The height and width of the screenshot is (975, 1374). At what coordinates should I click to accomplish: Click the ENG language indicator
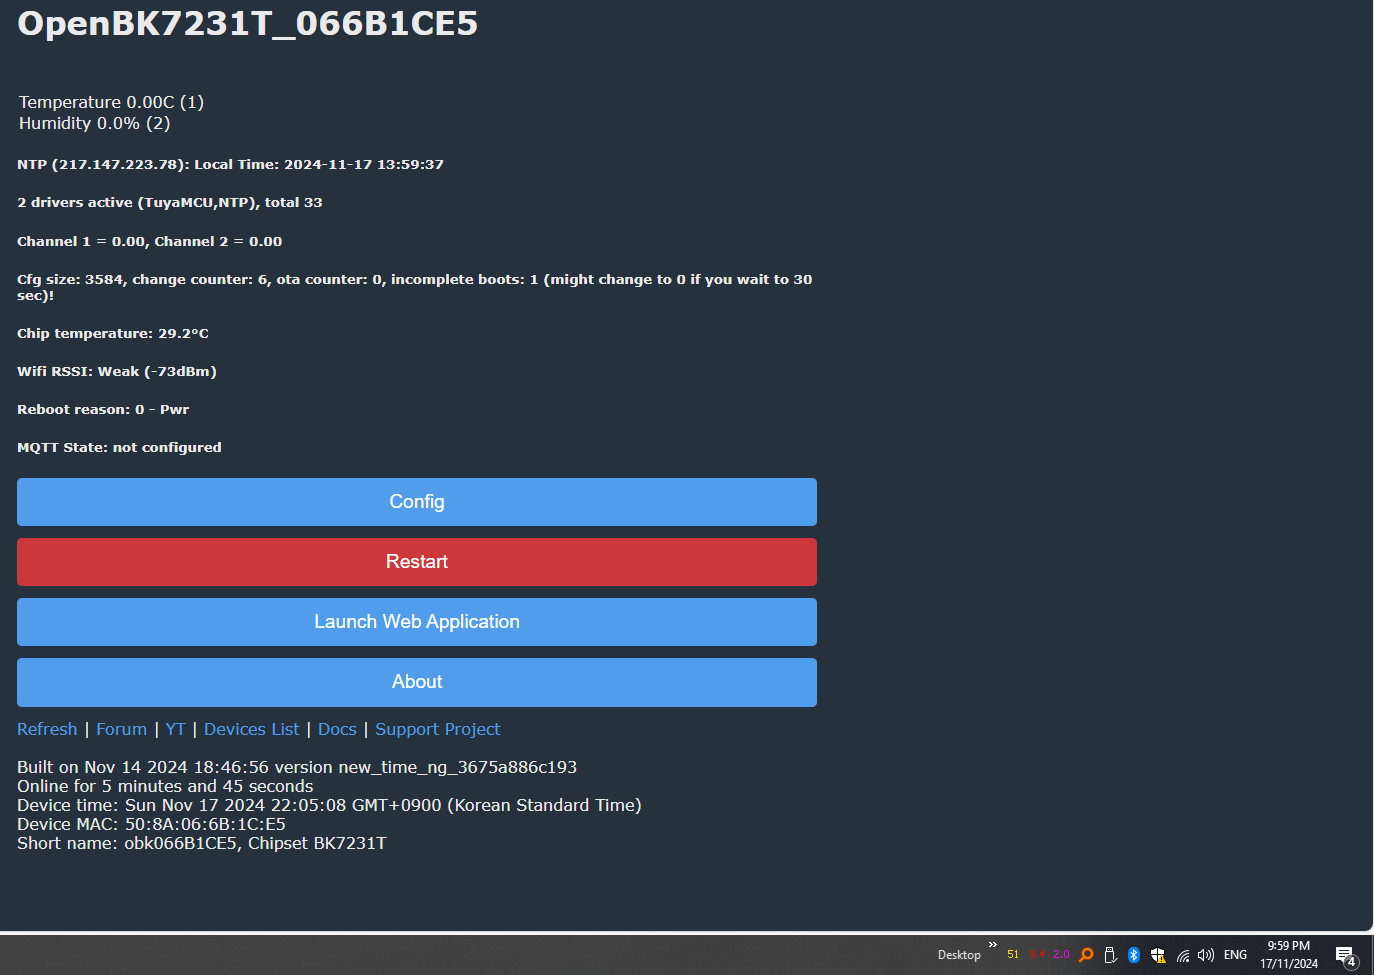[1236, 955]
